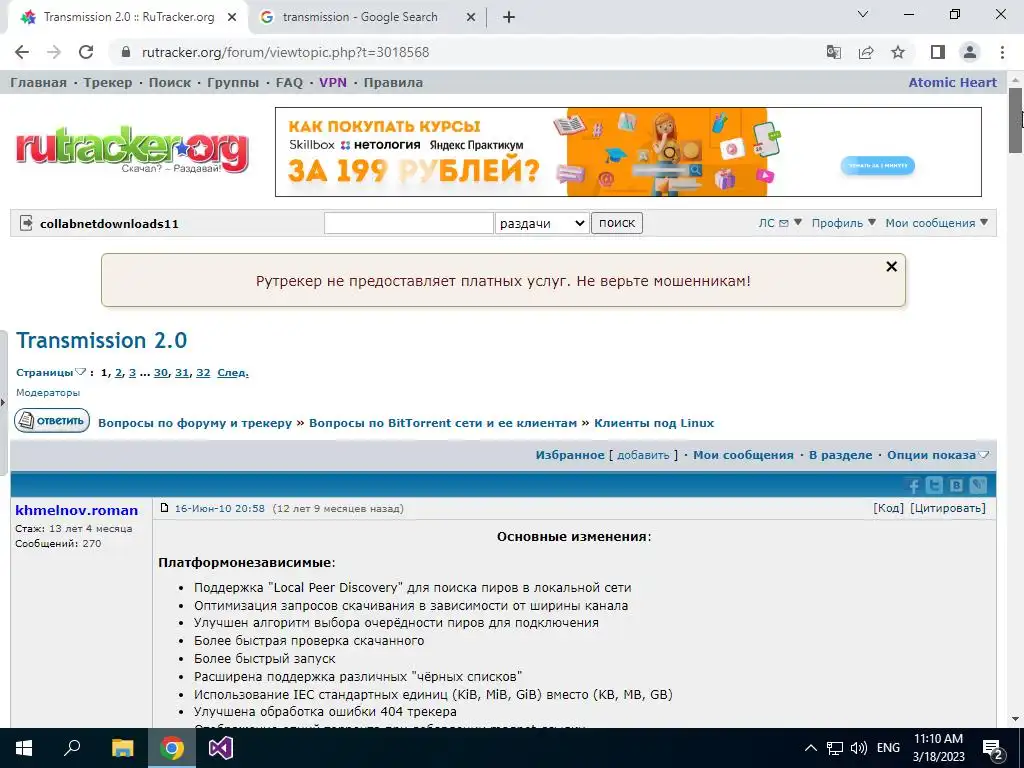1024x768 pixels.
Task: Open Трекер in top menu
Action: pyautogui.click(x=108, y=83)
